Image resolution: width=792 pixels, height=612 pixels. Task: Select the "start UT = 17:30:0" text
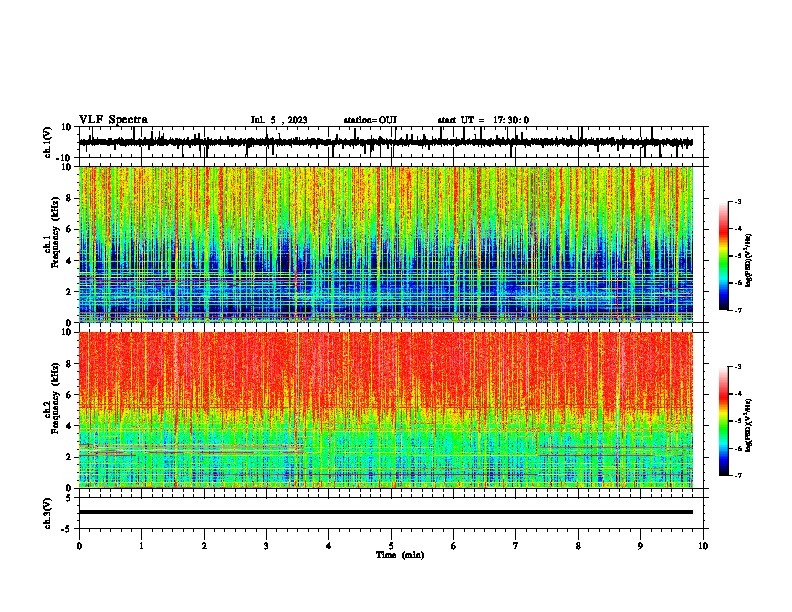click(483, 120)
